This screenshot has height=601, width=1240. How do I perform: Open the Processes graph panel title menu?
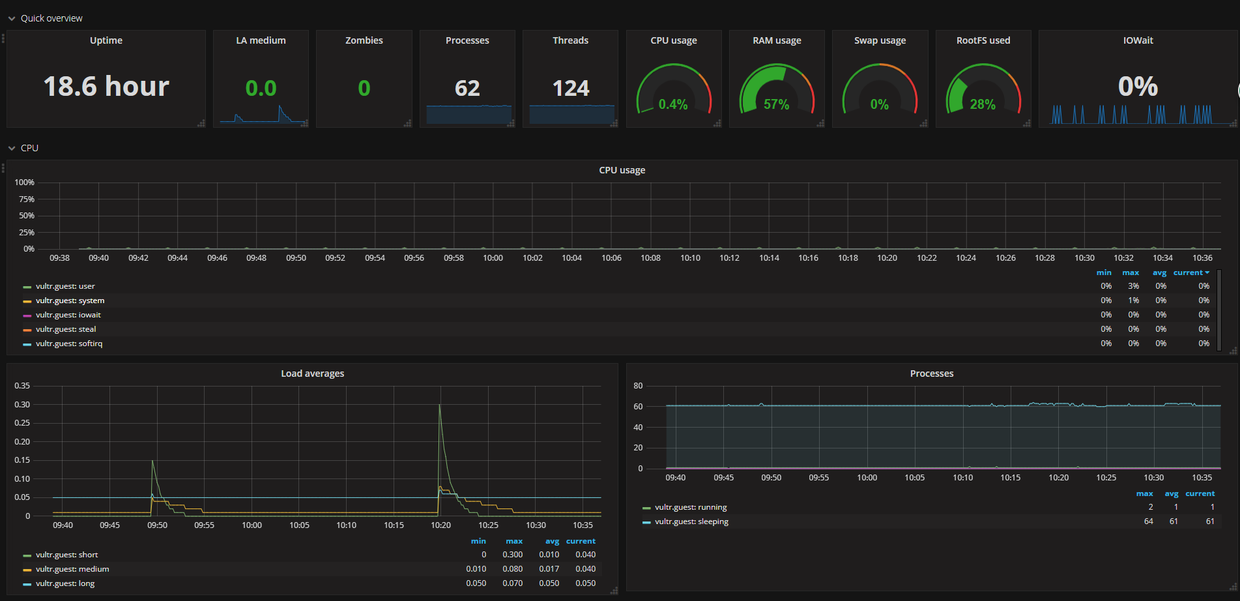932,373
